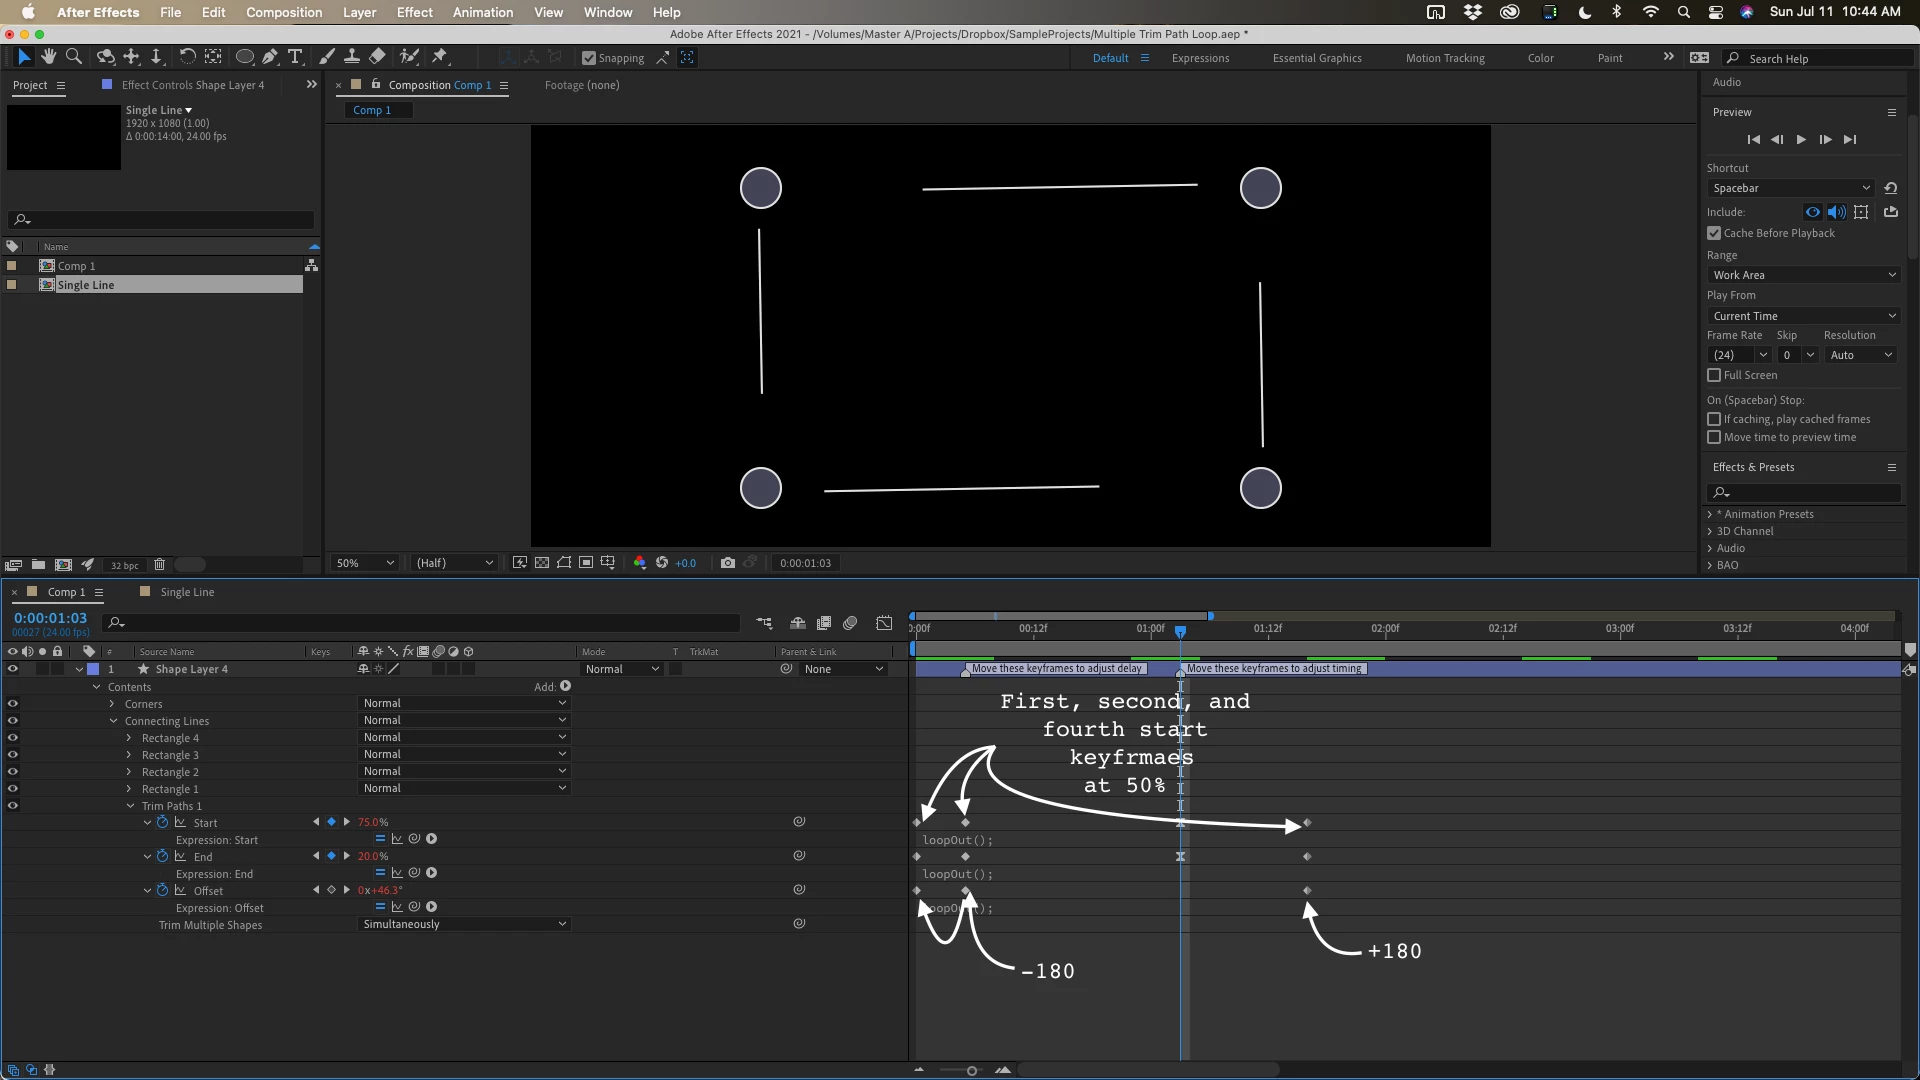Disable Cache Before Playback checkbox
The width and height of the screenshot is (1920, 1080).
coord(1714,233)
